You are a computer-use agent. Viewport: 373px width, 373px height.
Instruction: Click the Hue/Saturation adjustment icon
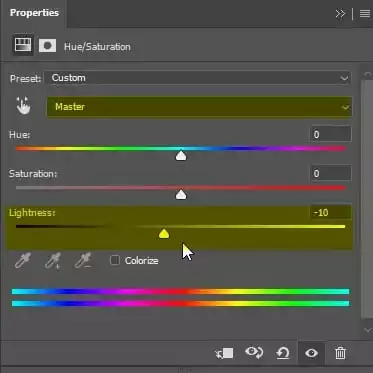coord(23,45)
